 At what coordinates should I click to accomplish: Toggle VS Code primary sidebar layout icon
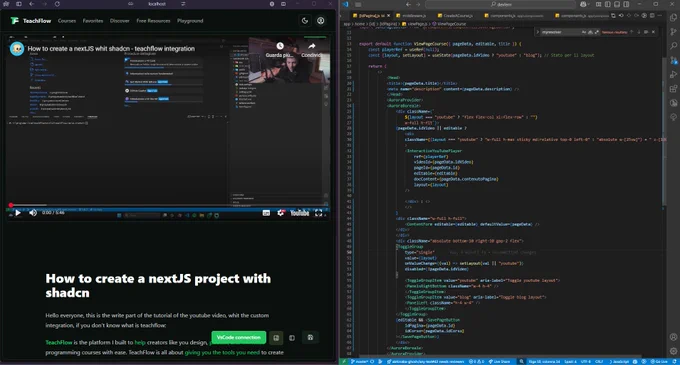click(608, 4)
